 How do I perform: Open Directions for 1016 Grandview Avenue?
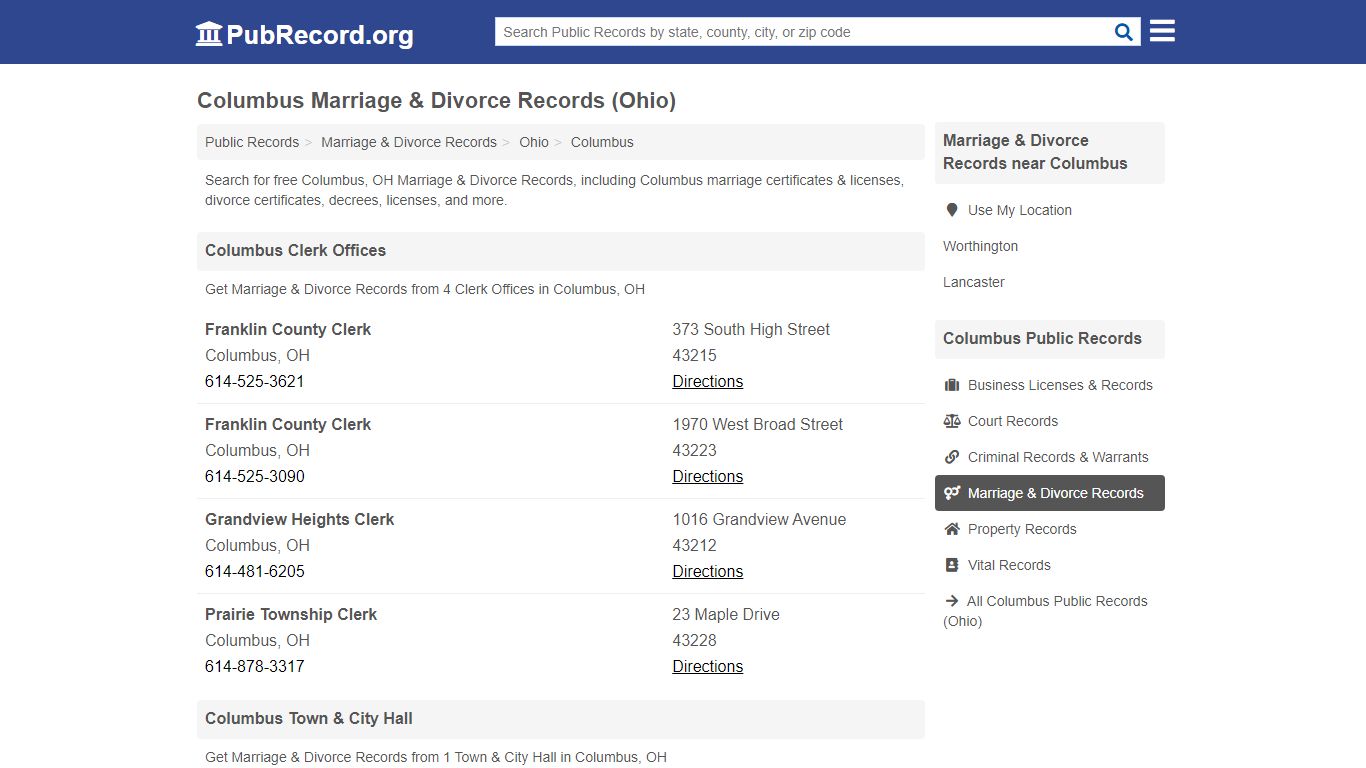pyautogui.click(x=708, y=571)
